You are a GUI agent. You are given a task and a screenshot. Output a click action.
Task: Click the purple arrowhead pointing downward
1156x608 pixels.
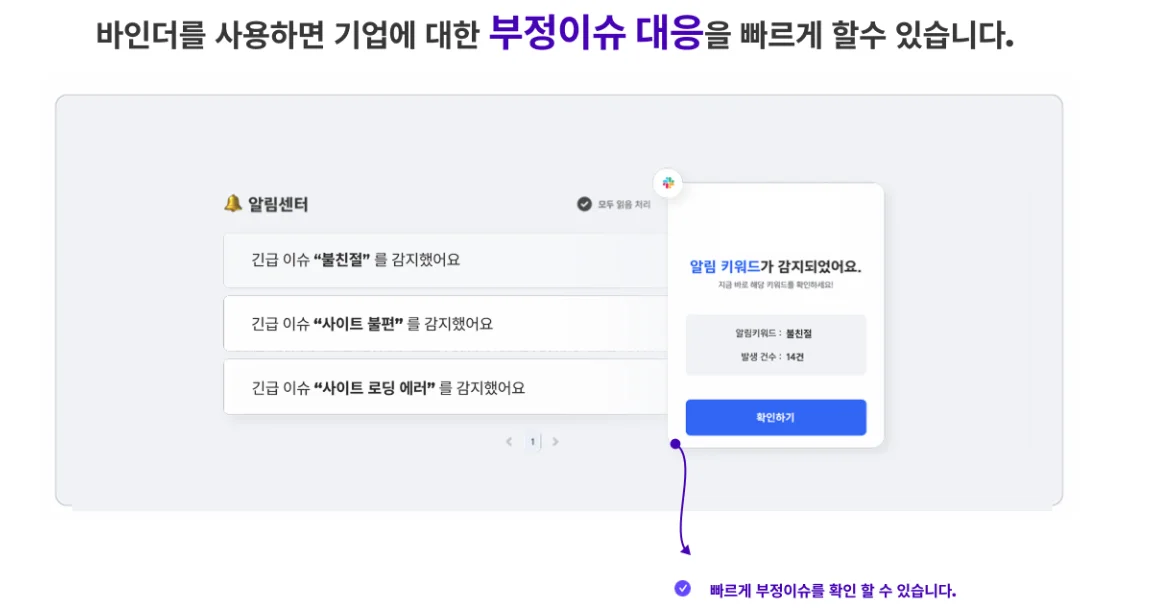685,548
